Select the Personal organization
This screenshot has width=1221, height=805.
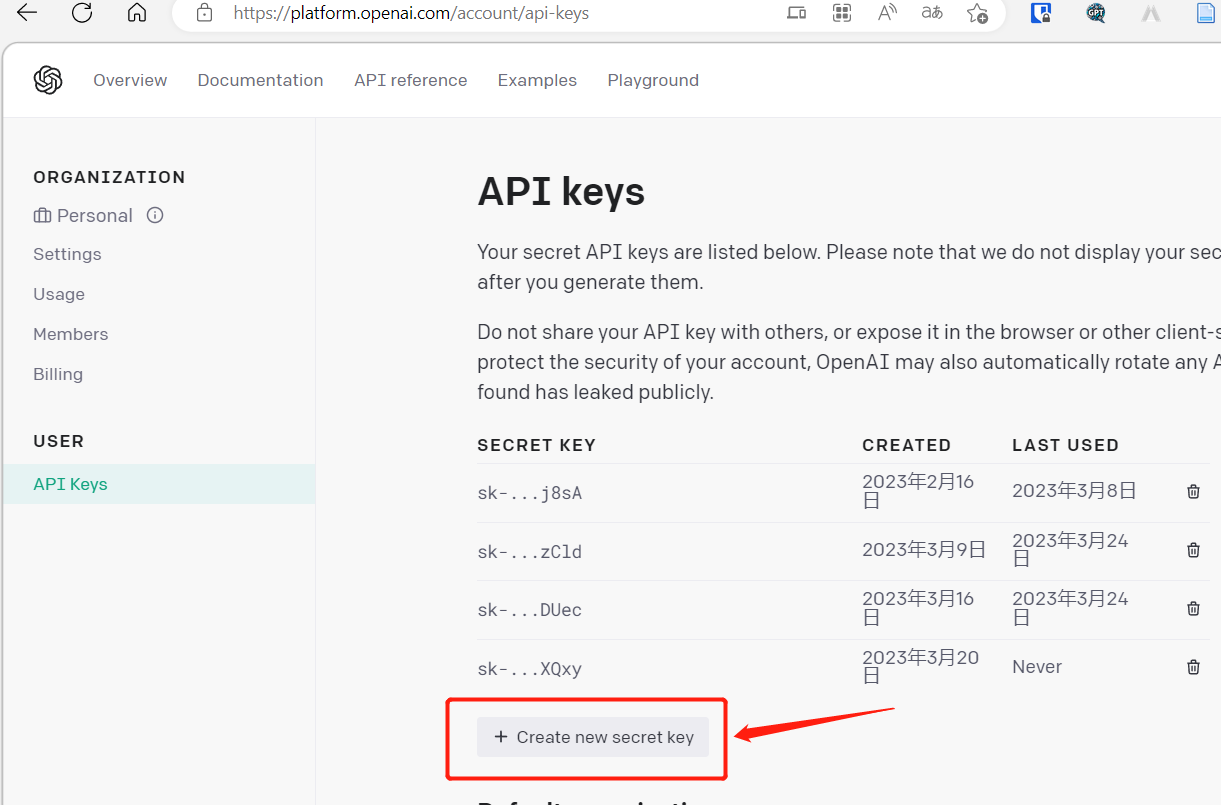(x=83, y=215)
